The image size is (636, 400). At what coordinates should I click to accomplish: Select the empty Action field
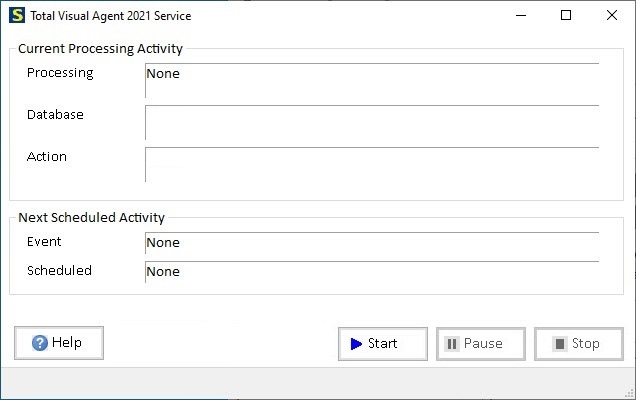click(371, 164)
